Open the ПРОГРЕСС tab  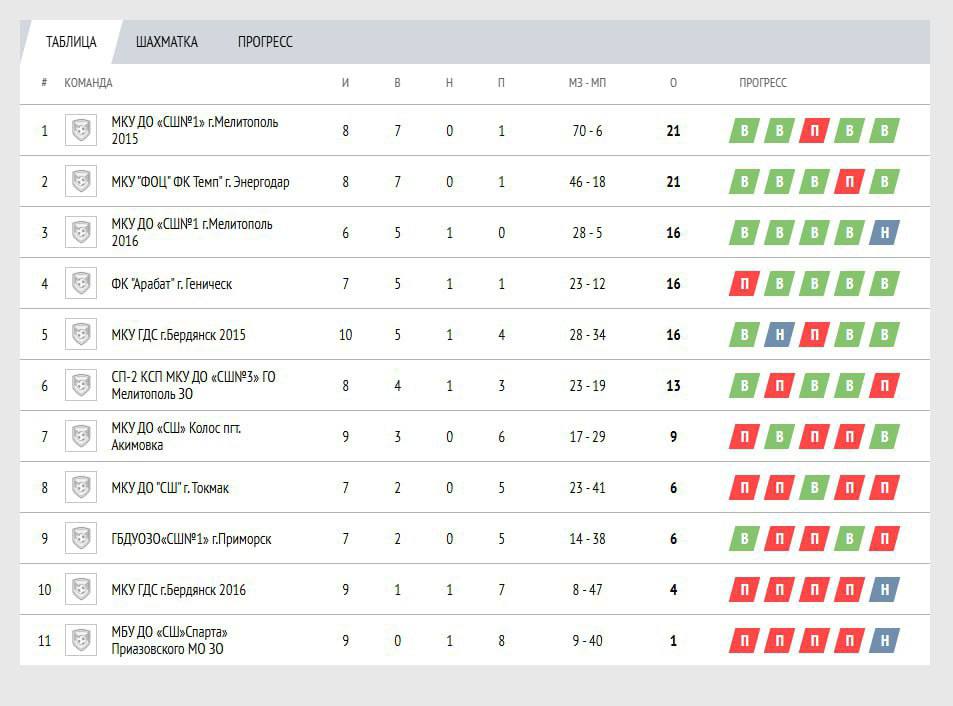tap(265, 42)
